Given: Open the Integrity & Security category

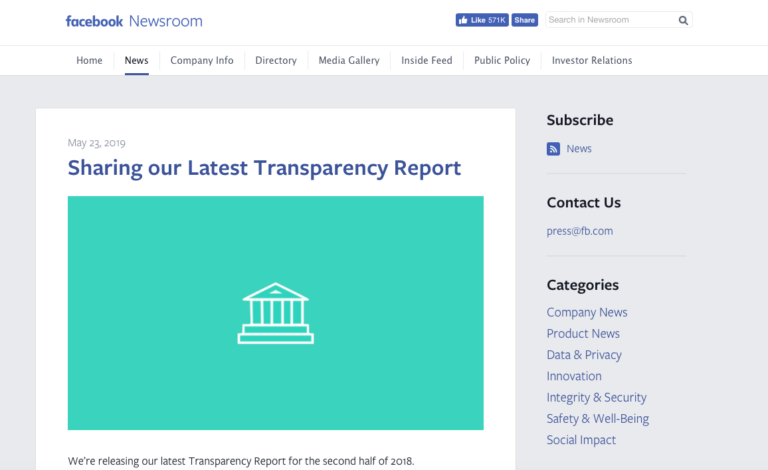Looking at the screenshot, I should pos(597,398).
